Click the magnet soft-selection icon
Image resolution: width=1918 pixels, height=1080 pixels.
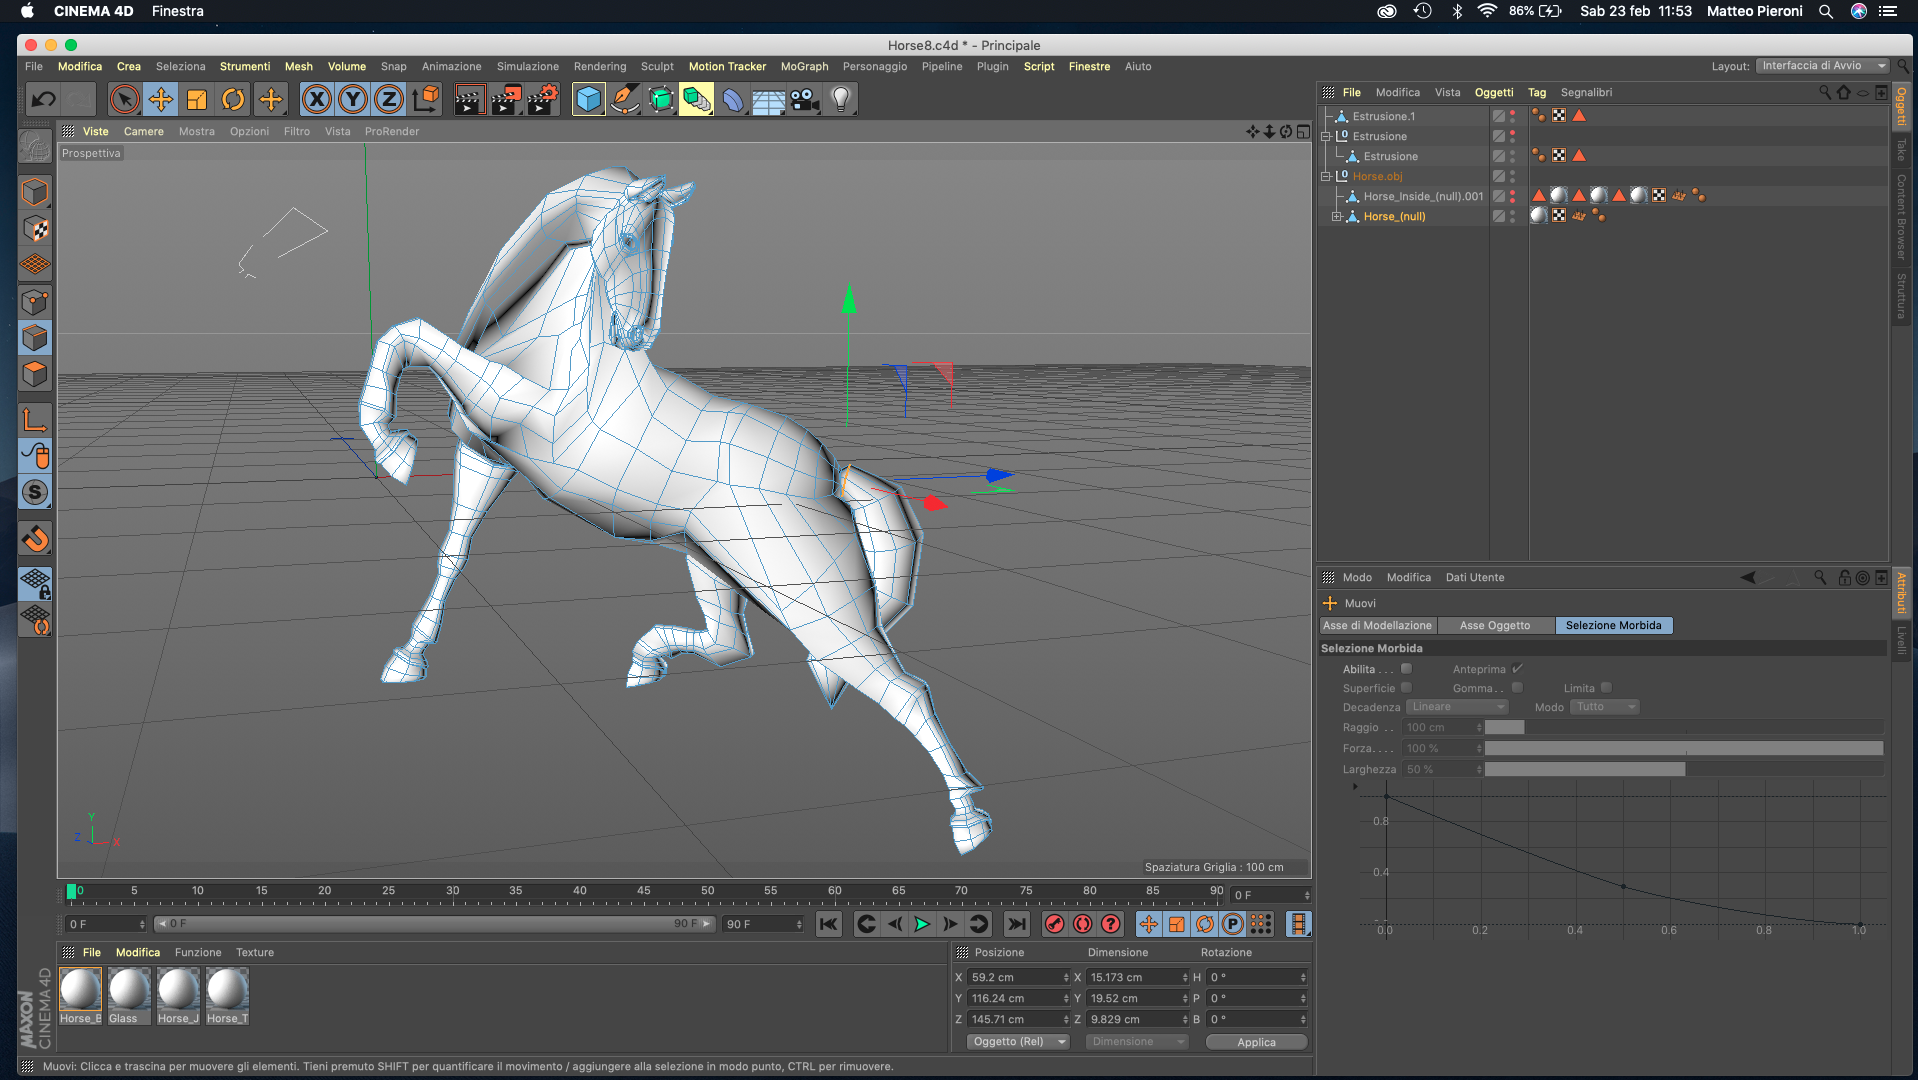[x=35, y=539]
